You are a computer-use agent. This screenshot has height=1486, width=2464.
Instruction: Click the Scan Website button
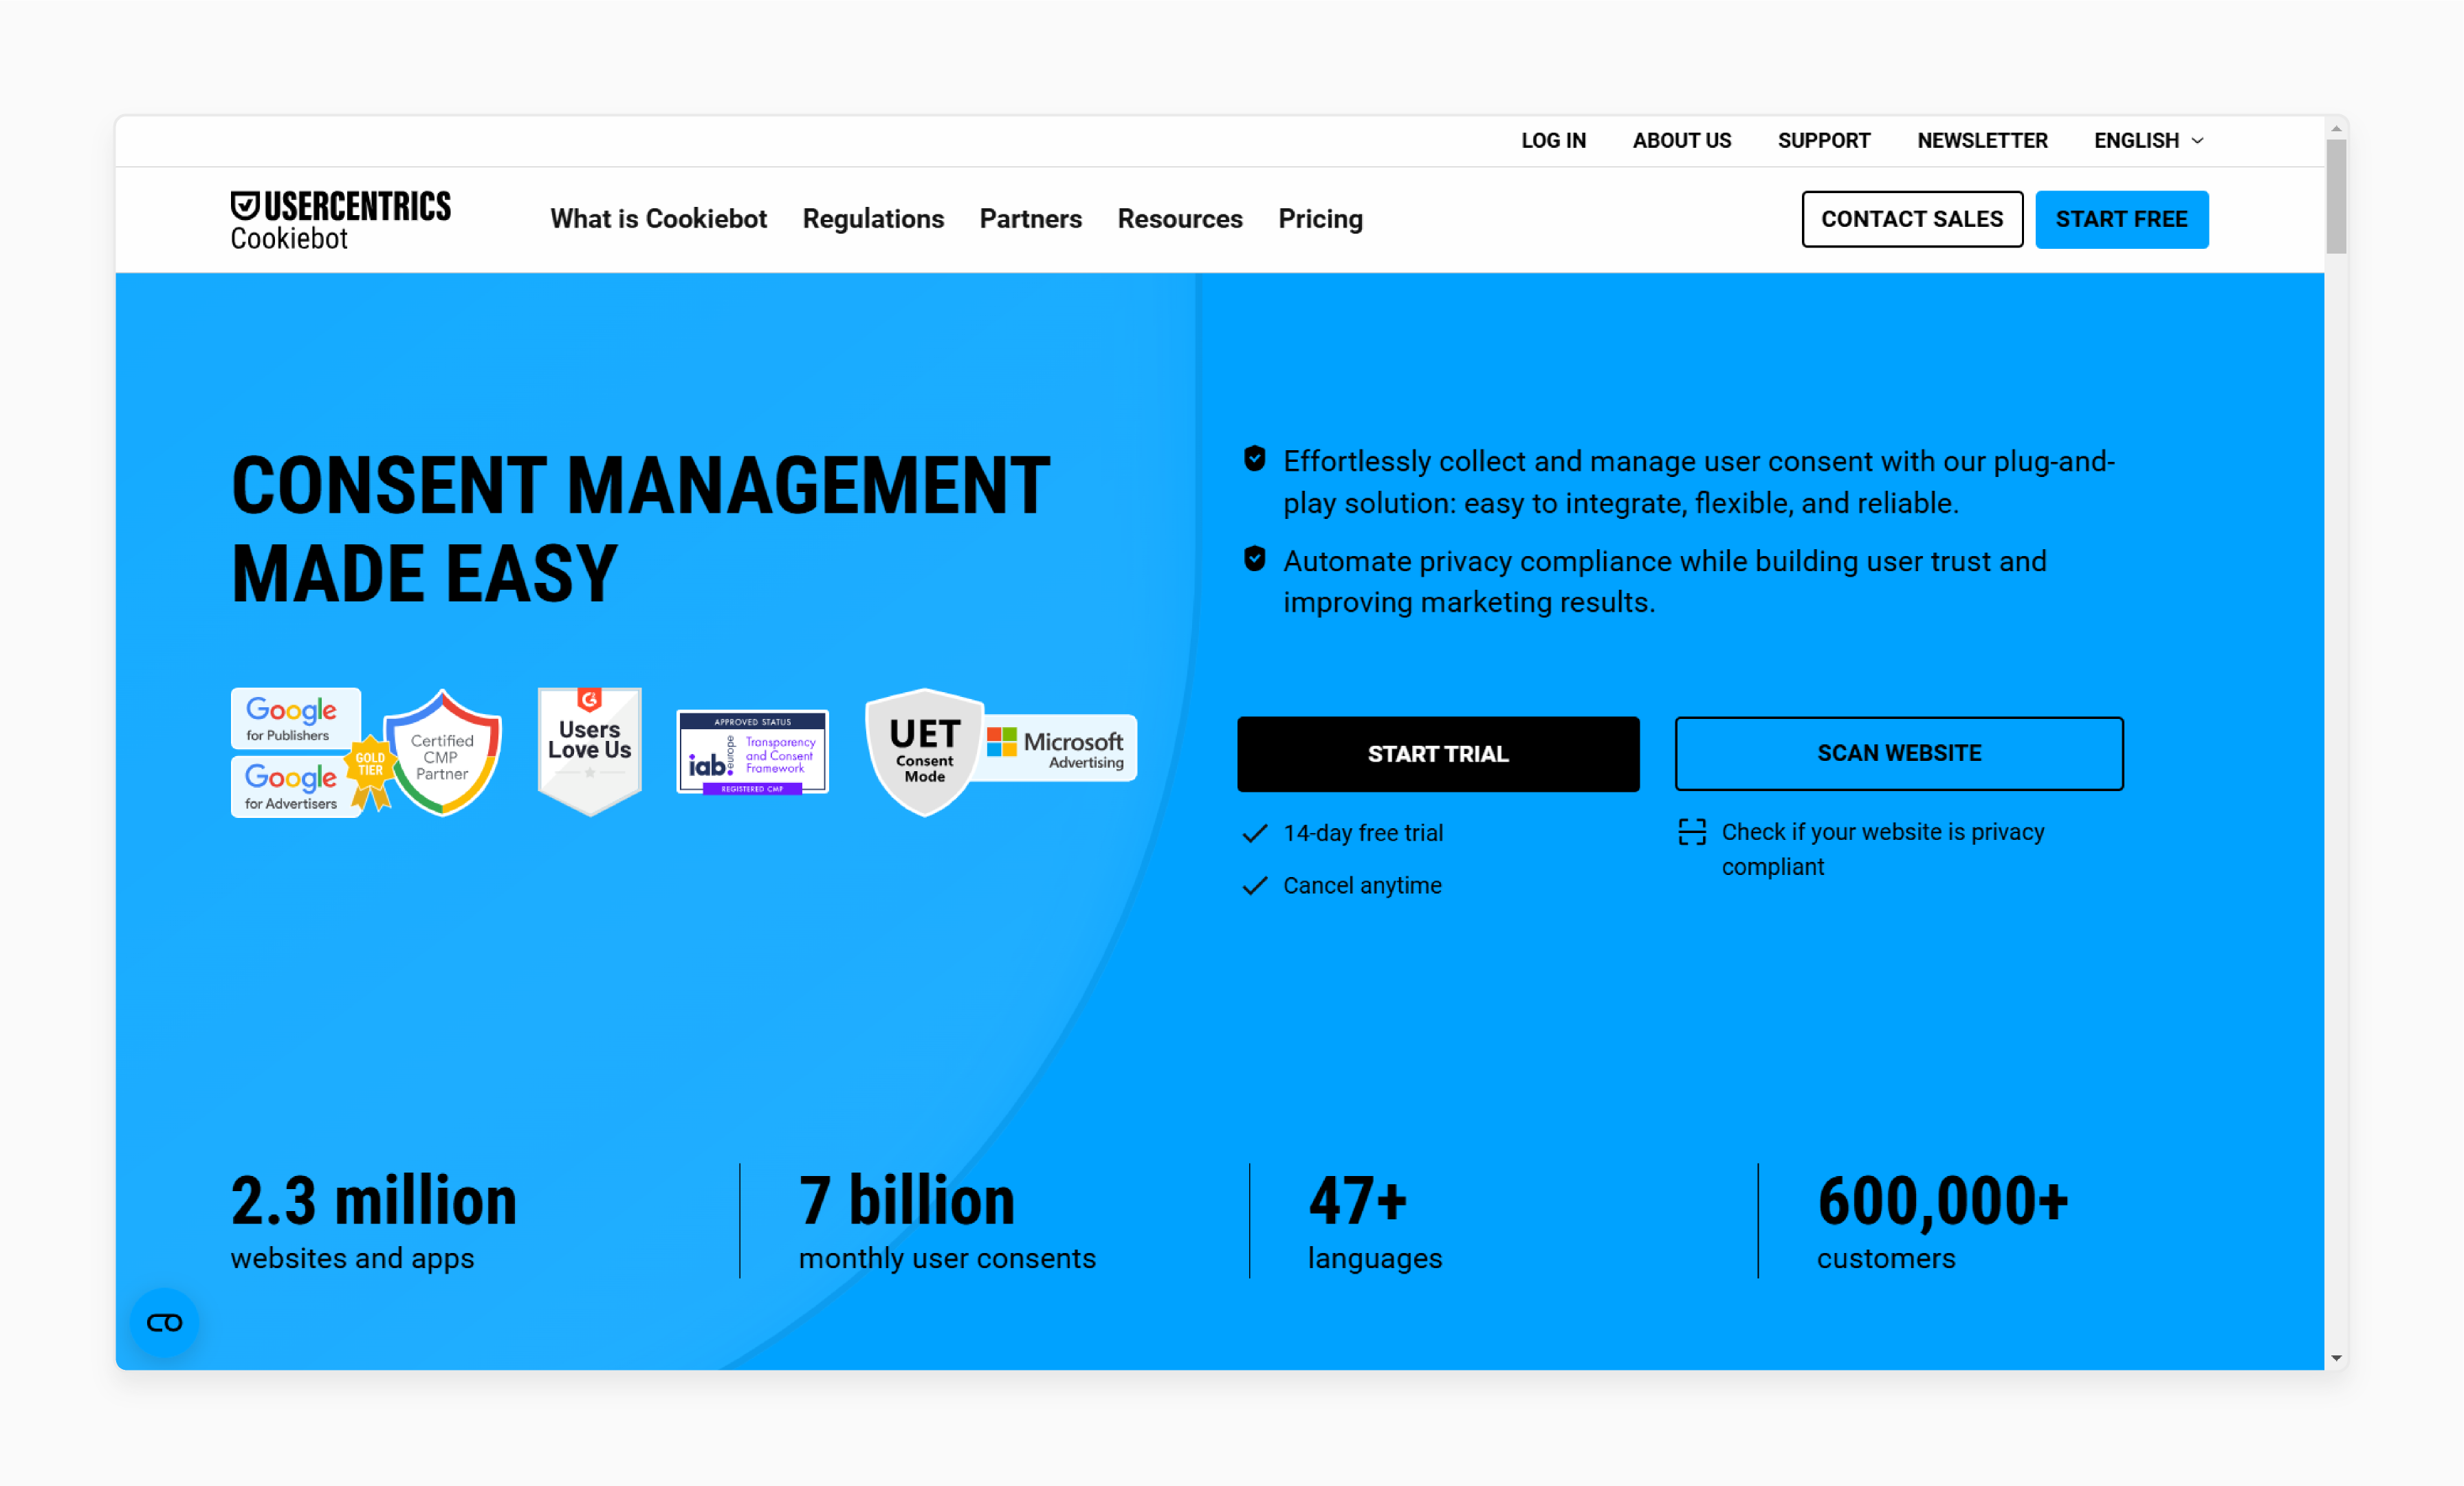(x=1899, y=753)
